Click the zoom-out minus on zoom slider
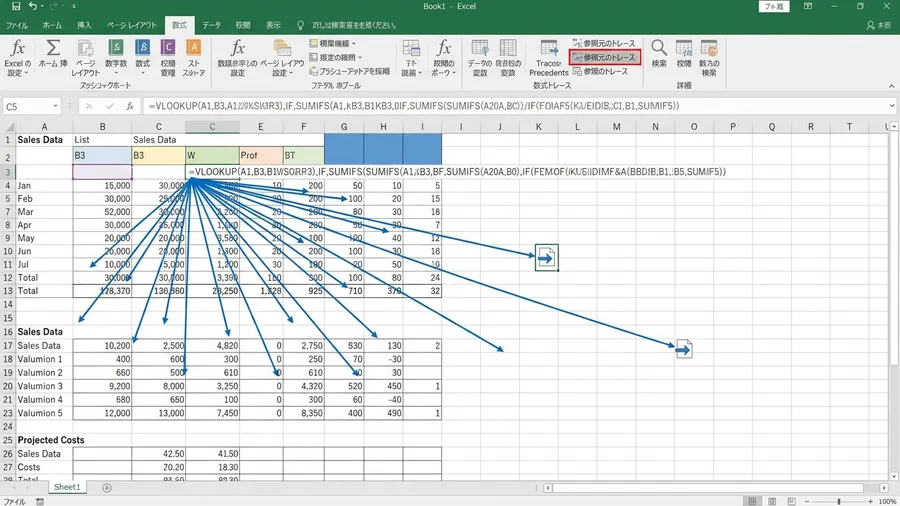900x506 pixels. point(807,501)
